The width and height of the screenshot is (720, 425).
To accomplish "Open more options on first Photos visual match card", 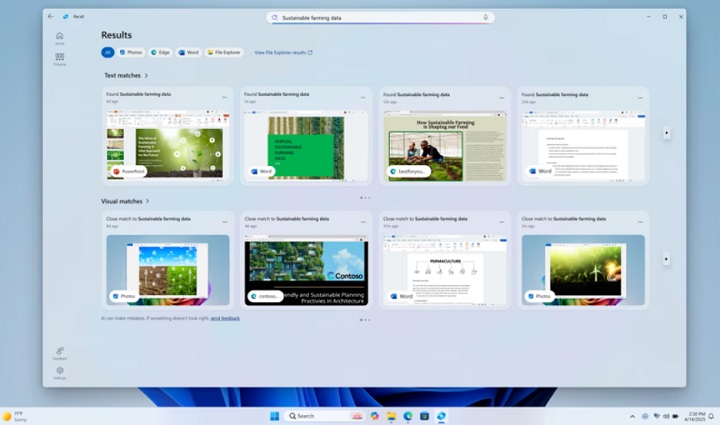I will (x=225, y=222).
